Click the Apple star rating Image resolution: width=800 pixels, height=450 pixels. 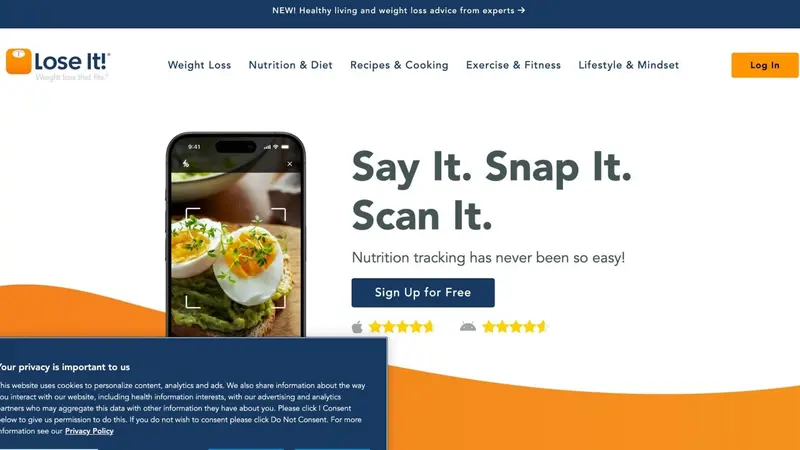[x=401, y=327]
